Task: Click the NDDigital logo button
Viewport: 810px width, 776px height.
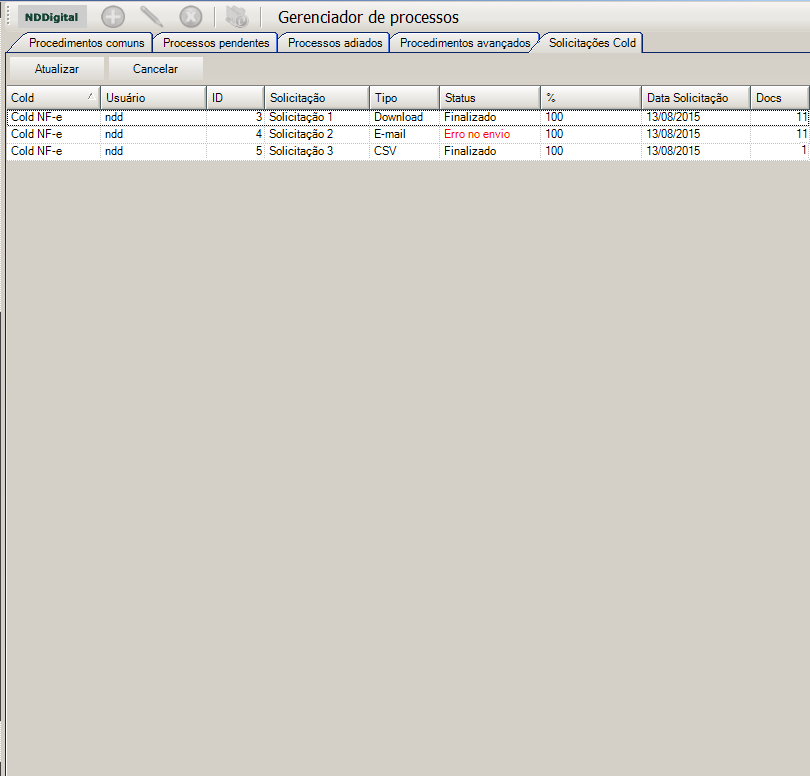Action: pyautogui.click(x=52, y=17)
